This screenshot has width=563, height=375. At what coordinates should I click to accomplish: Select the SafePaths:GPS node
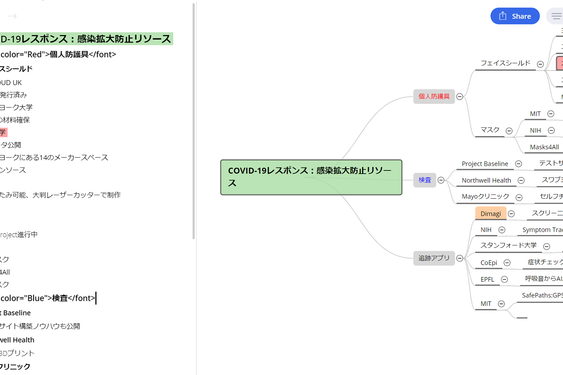[542, 296]
